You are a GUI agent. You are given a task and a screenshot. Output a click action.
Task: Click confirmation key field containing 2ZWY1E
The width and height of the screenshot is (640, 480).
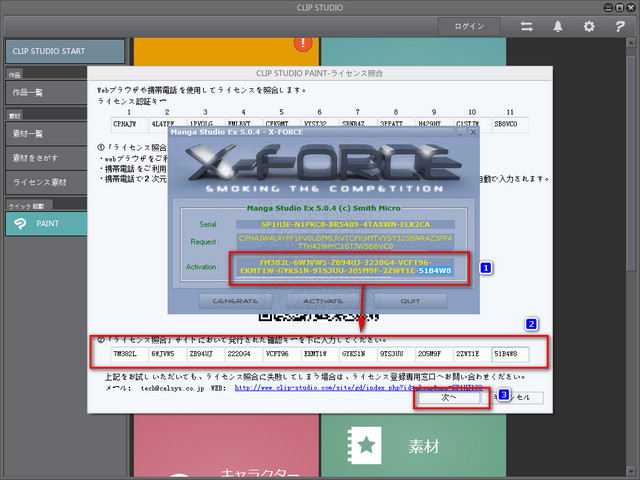point(473,354)
